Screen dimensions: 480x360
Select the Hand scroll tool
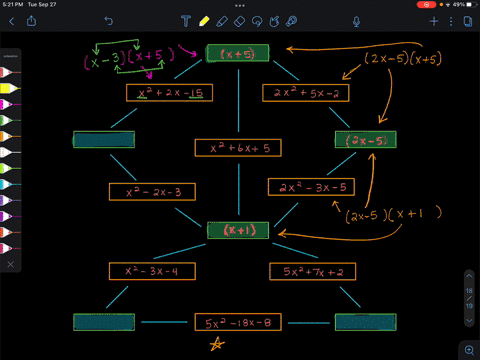pyautogui.click(x=274, y=22)
